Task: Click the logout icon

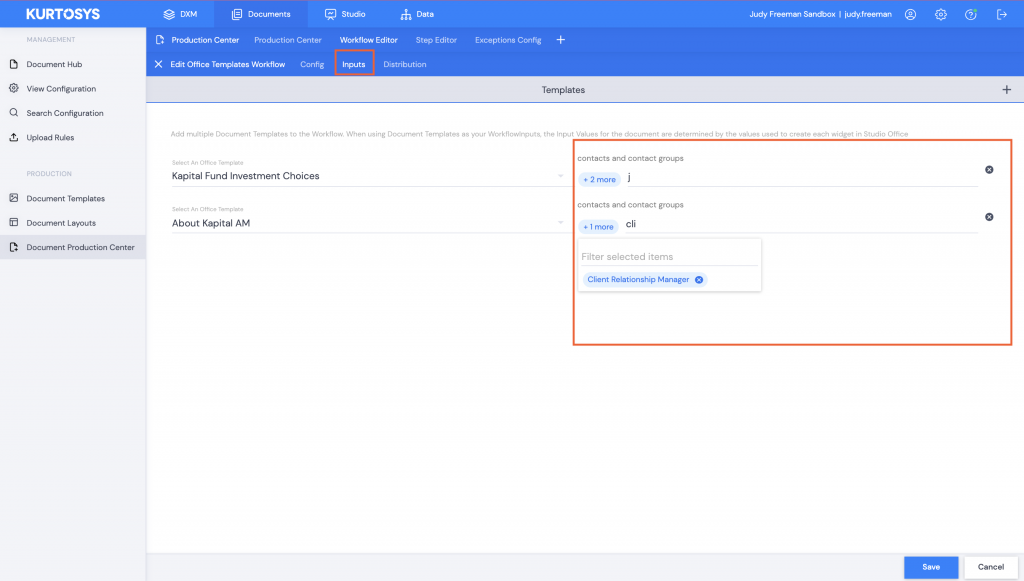Action: tap(1002, 14)
